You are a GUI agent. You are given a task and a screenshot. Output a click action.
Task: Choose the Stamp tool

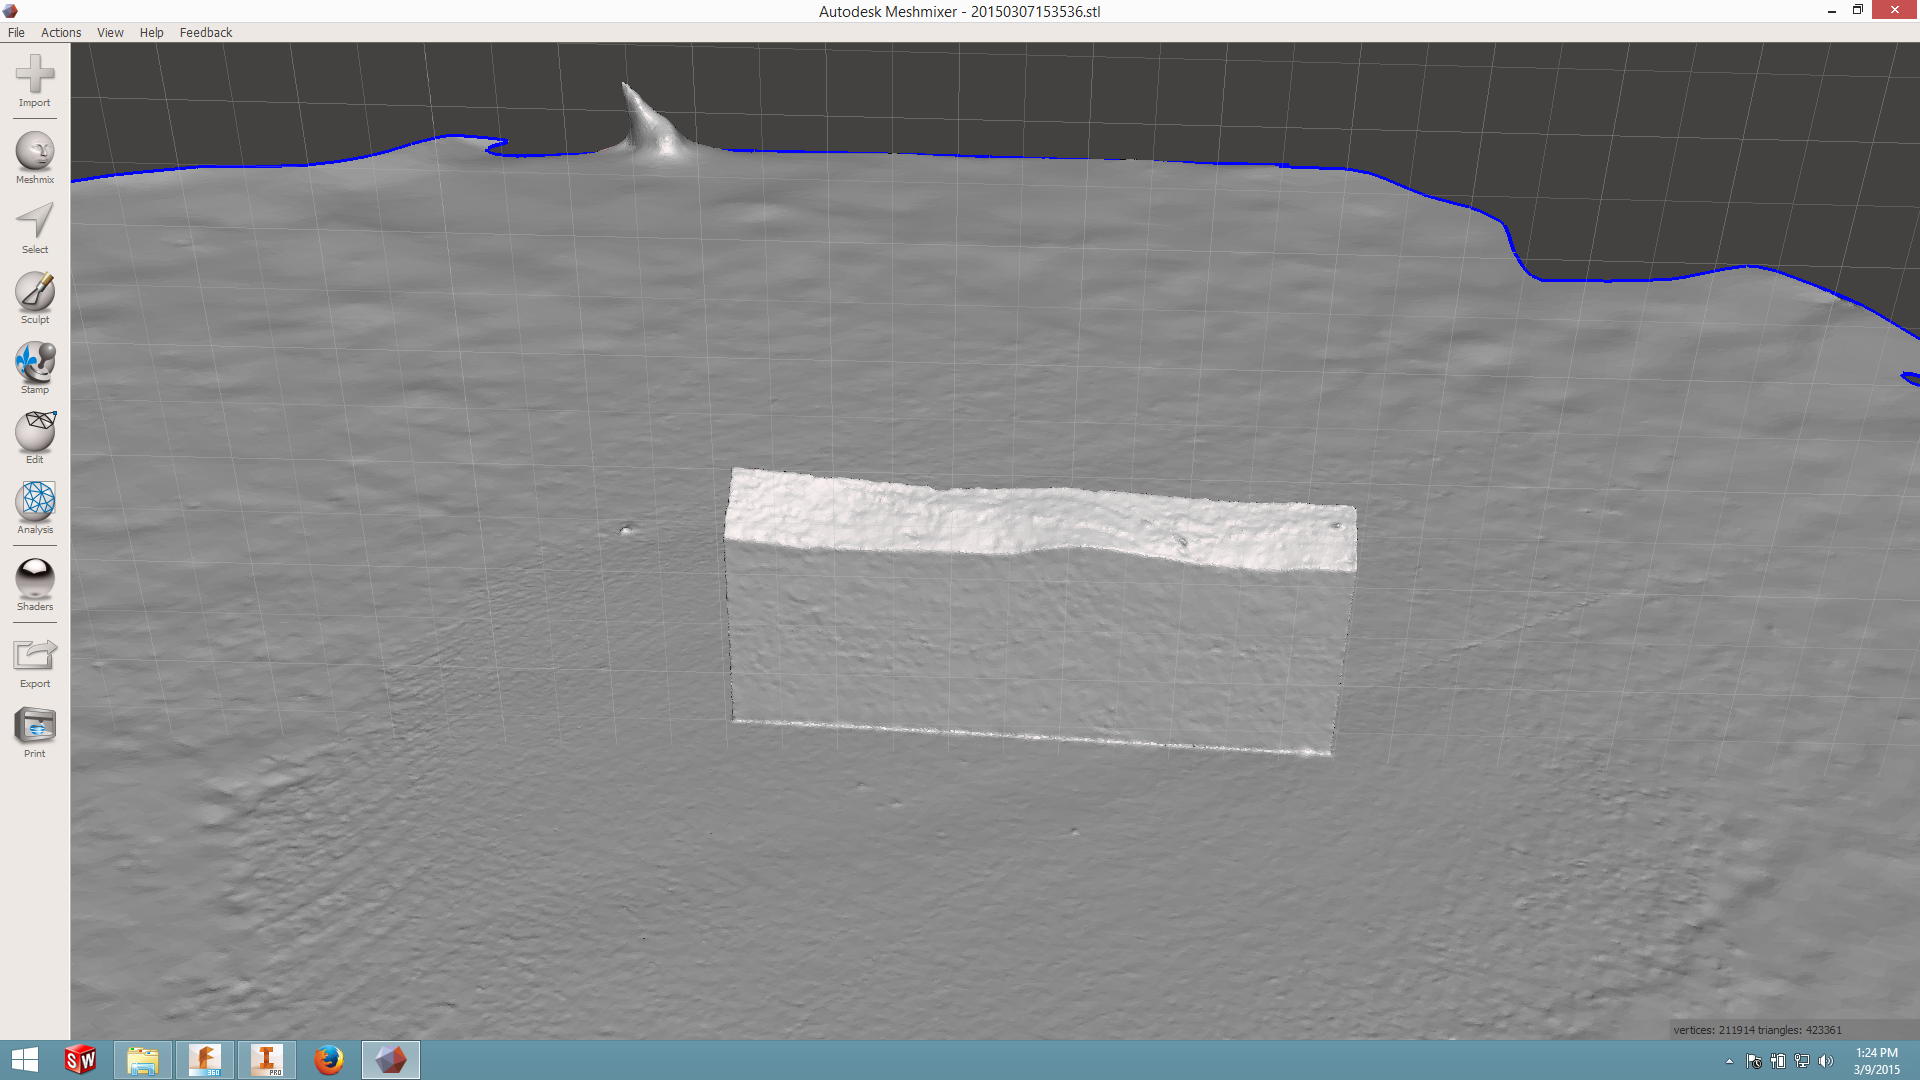[x=35, y=367]
